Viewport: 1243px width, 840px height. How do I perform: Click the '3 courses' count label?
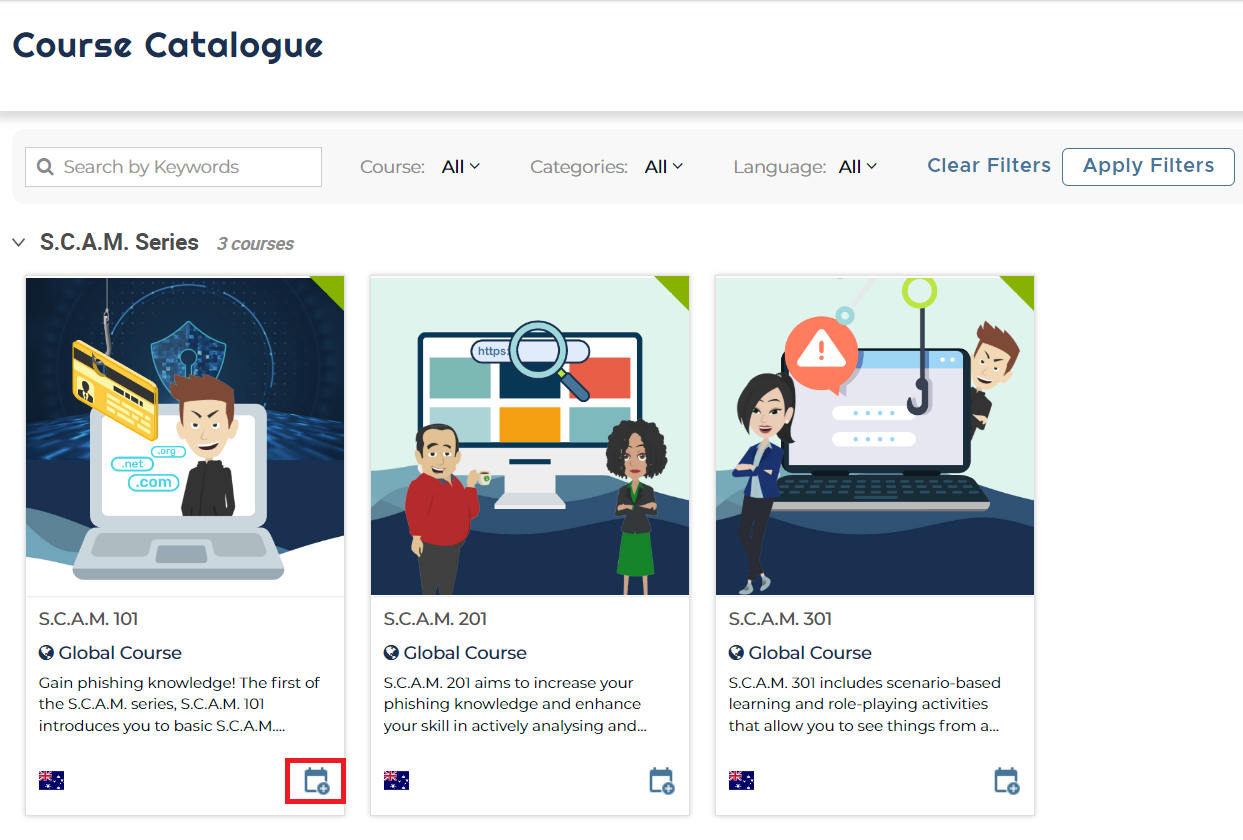coord(255,244)
